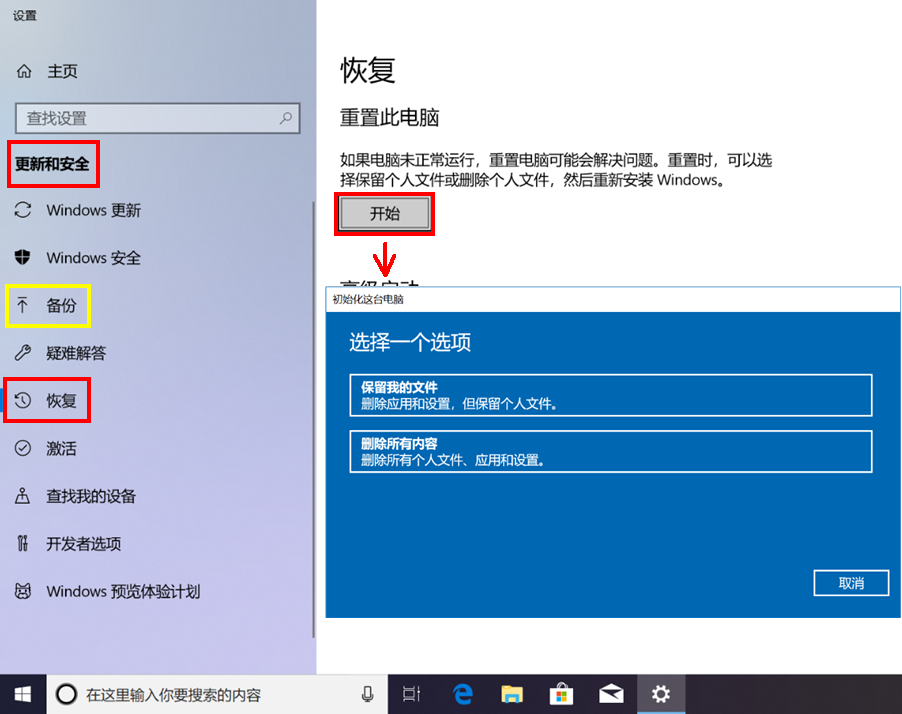This screenshot has width=902, height=714.
Task: Click the taskbar microphone icon
Action: [368, 694]
